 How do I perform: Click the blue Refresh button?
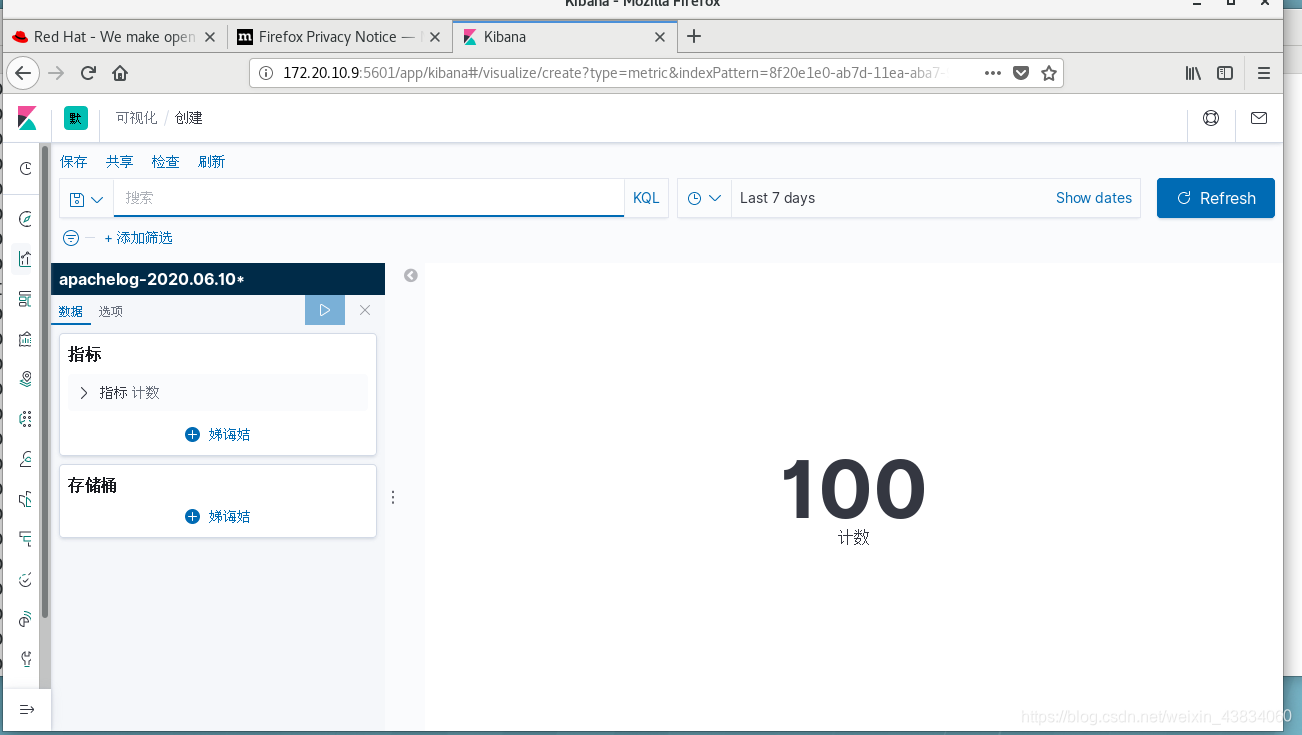[x=1216, y=198]
